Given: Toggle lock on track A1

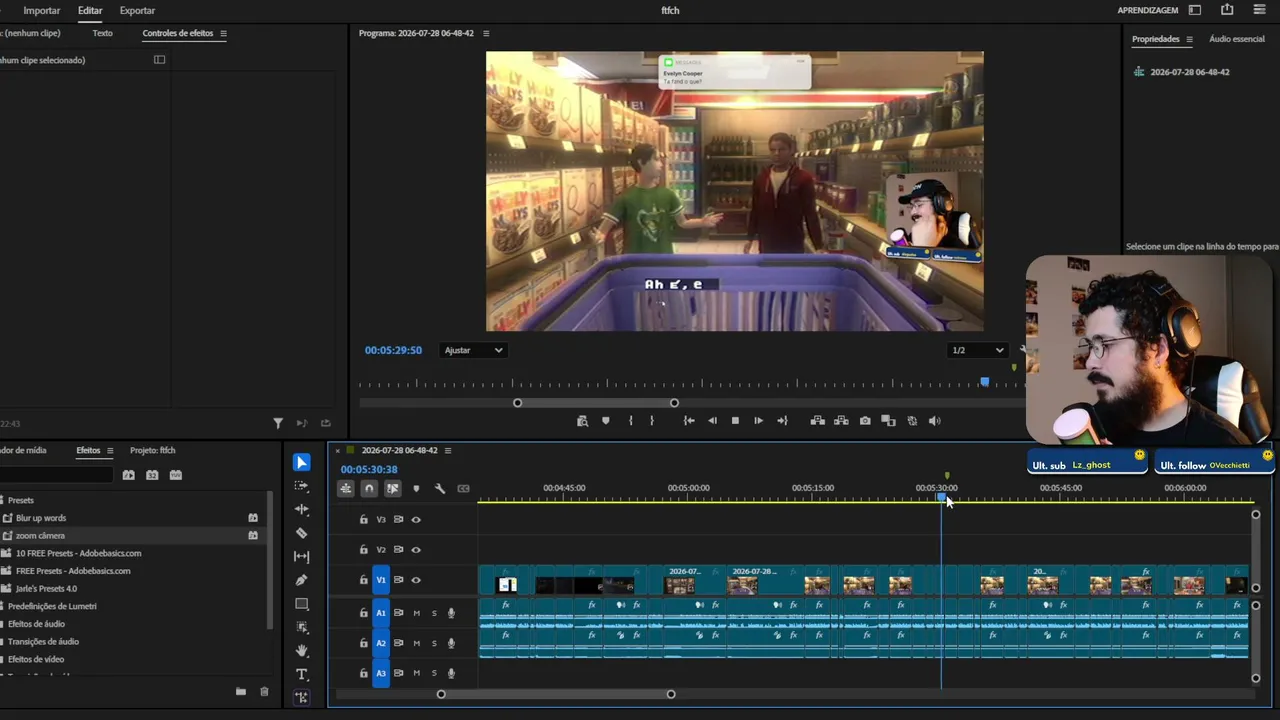Looking at the screenshot, I should [364, 613].
